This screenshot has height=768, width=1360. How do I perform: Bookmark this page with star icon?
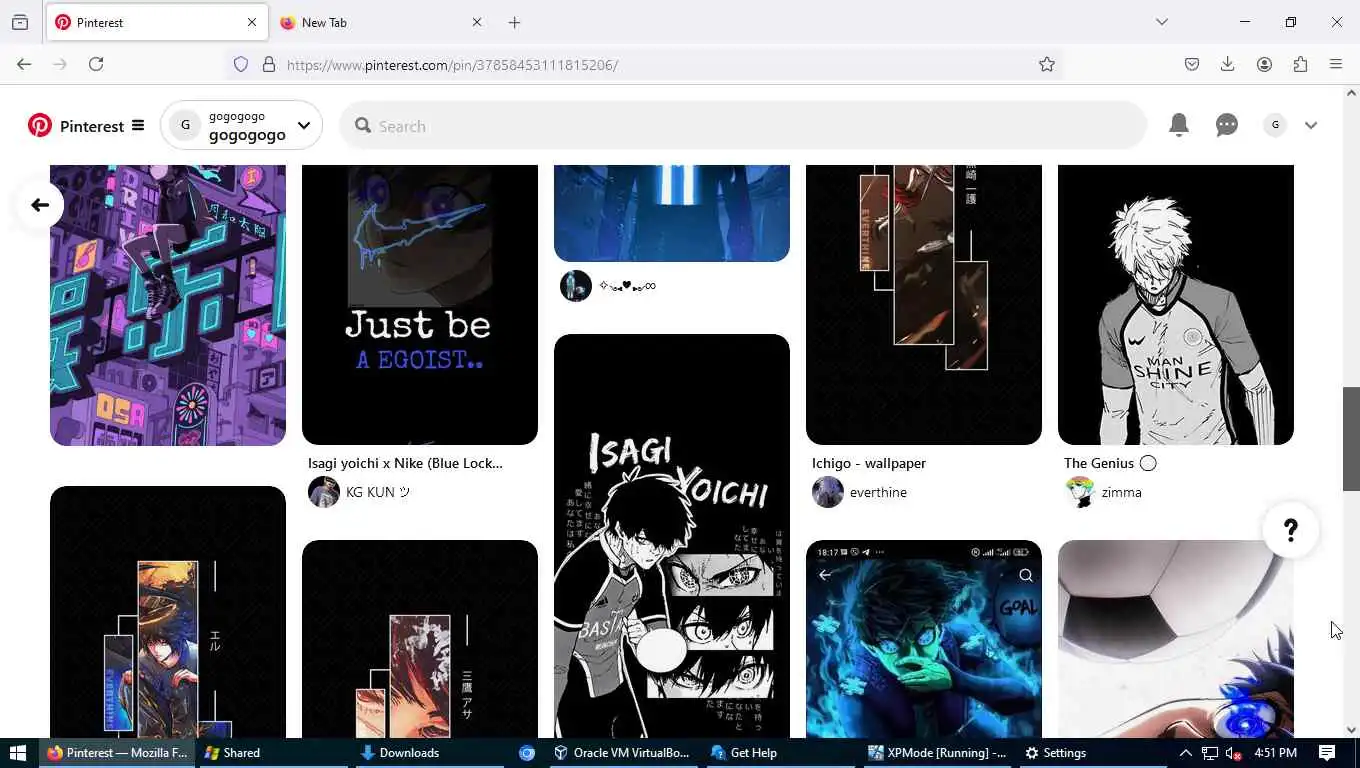1047,64
